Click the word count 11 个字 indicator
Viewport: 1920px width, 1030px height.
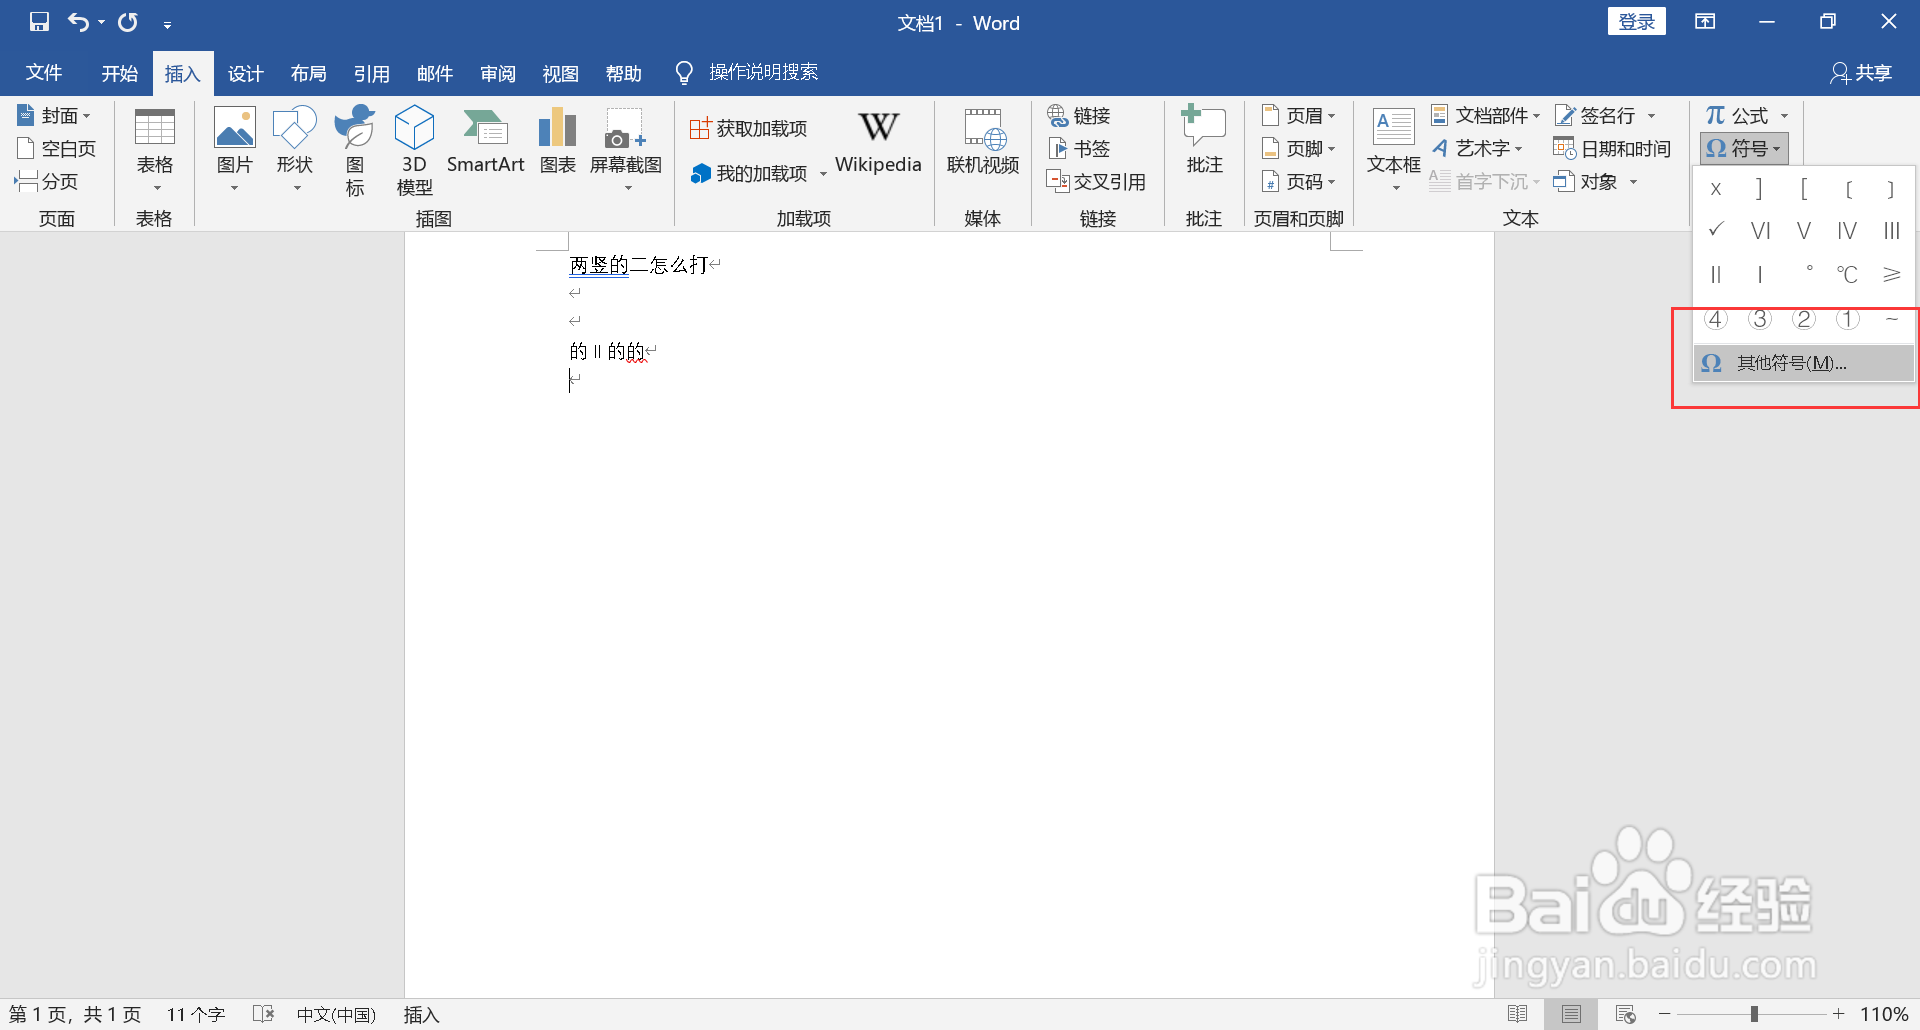196,1013
